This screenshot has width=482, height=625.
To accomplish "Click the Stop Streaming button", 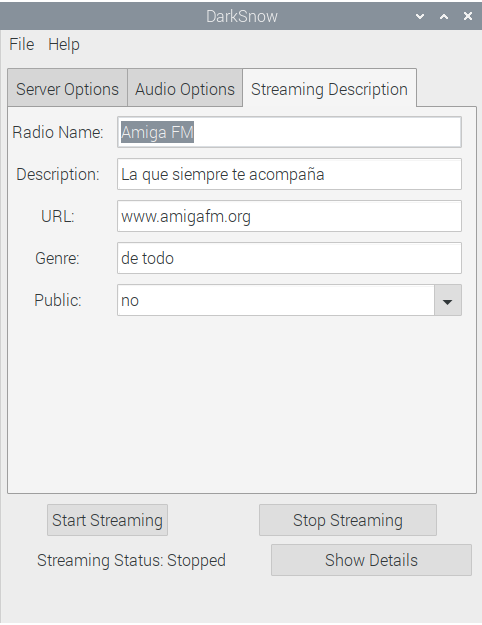I will click(x=348, y=520).
